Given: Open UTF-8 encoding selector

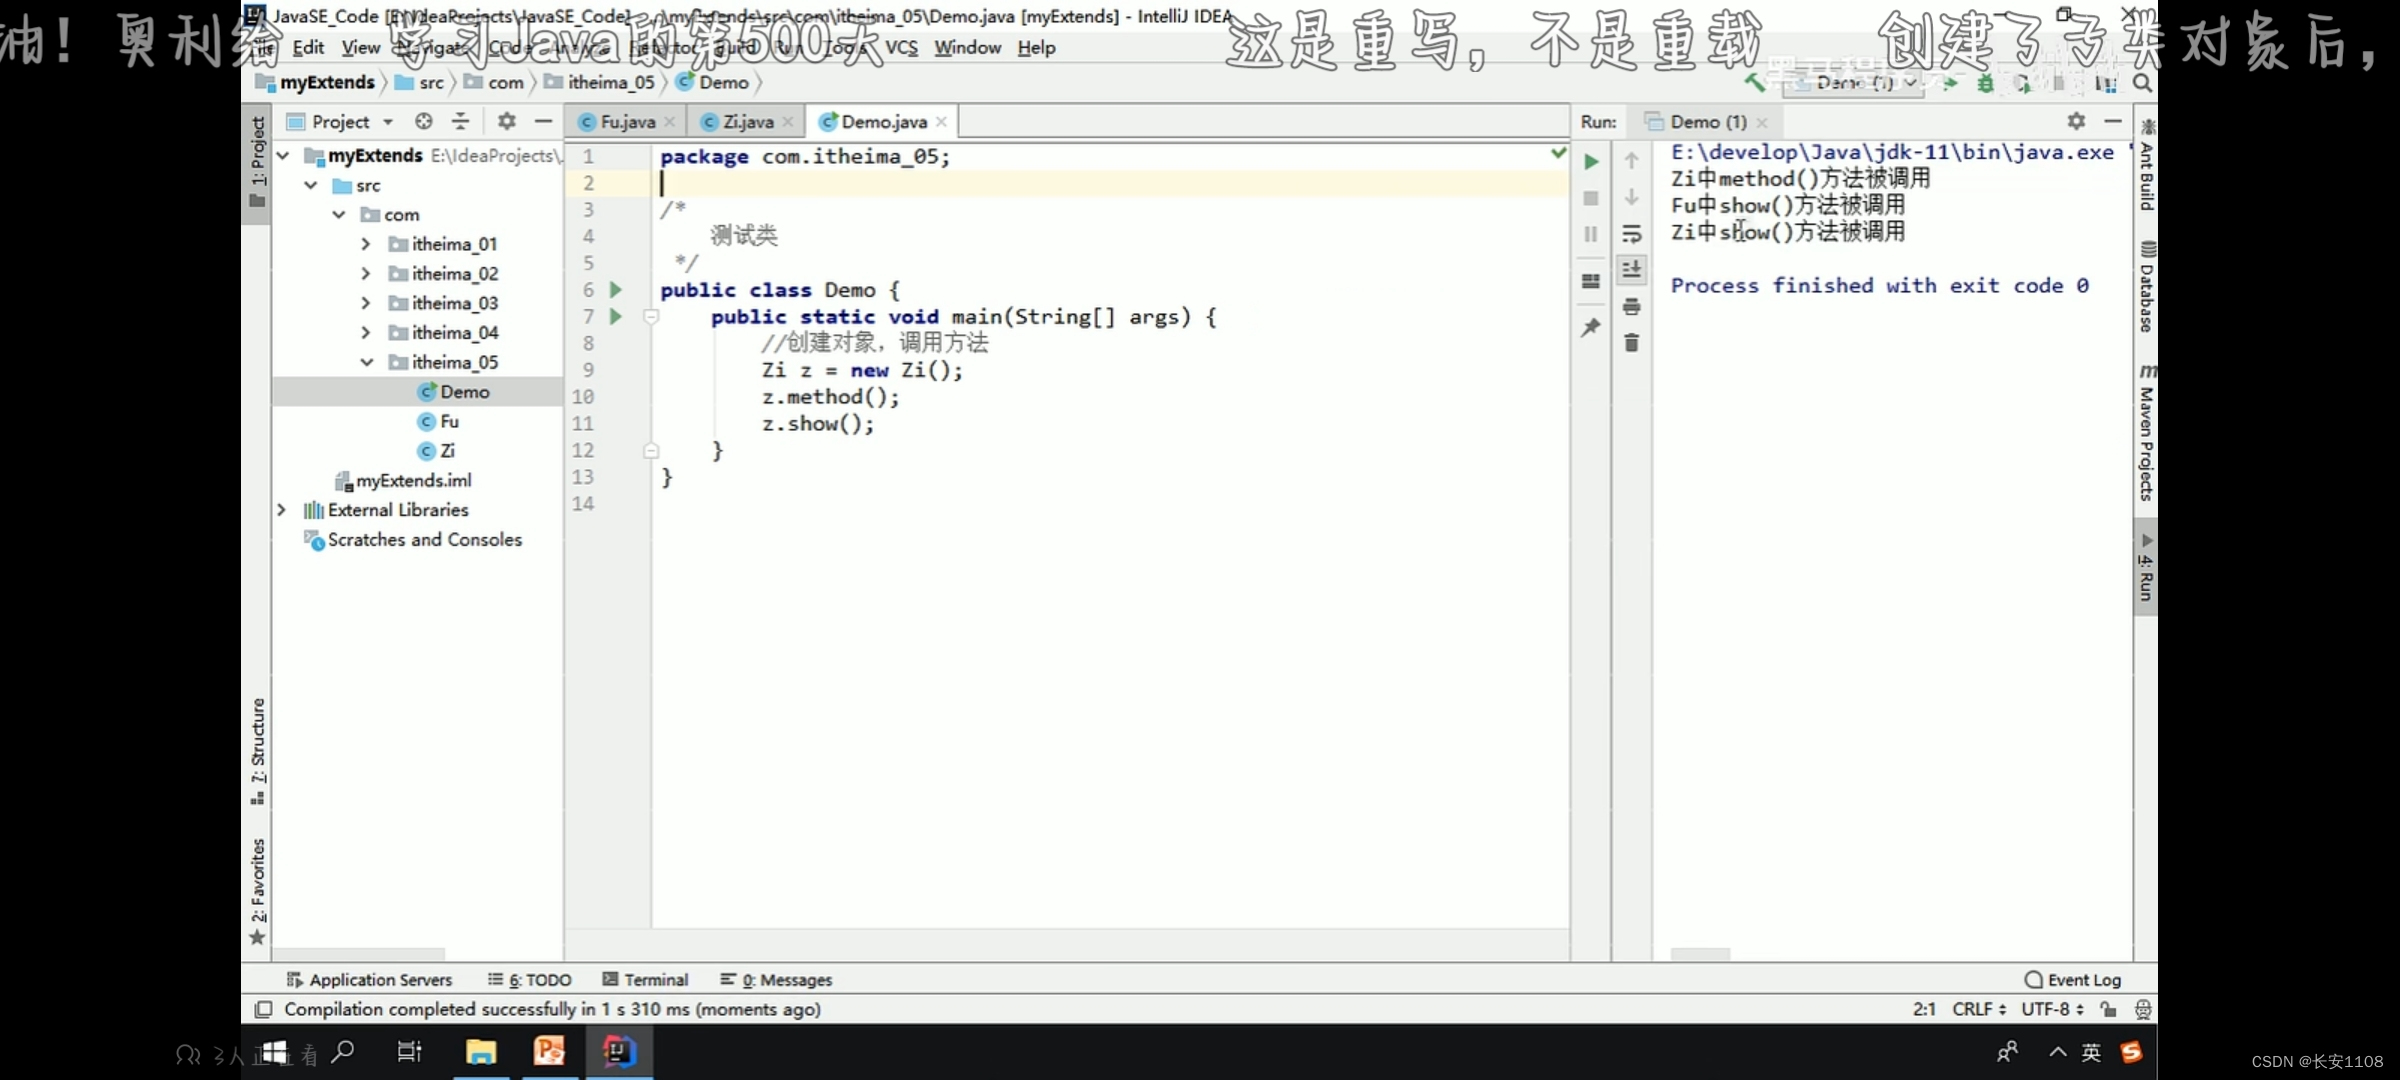Looking at the screenshot, I should click(2052, 1009).
